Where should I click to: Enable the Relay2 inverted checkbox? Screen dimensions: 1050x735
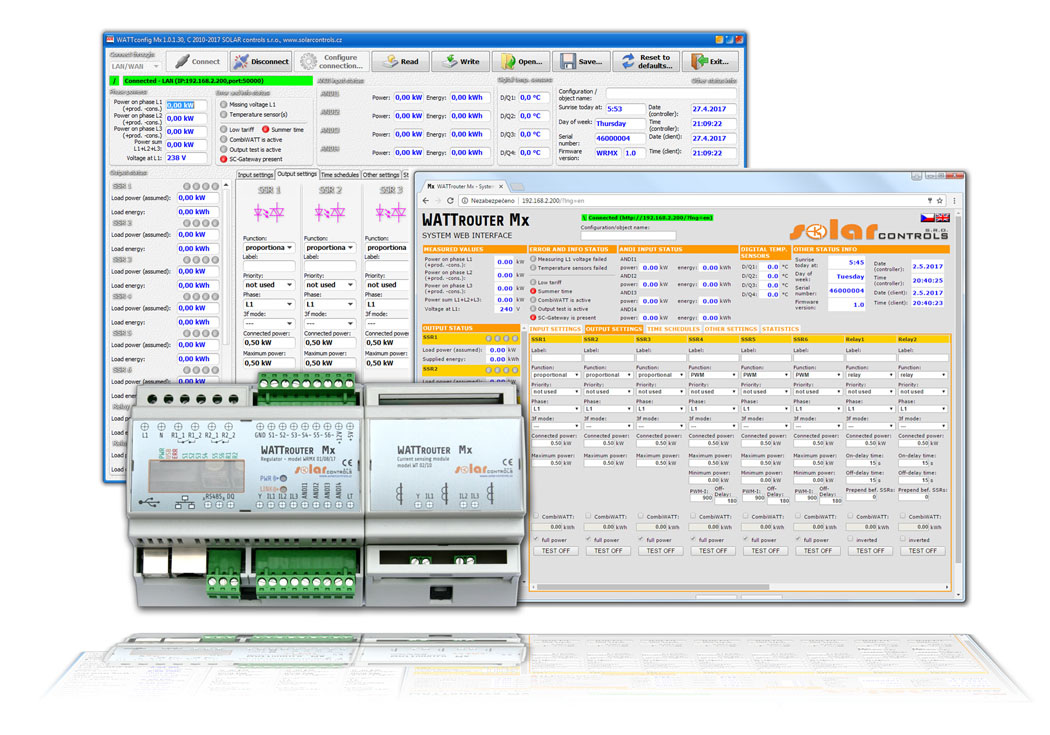click(x=903, y=539)
